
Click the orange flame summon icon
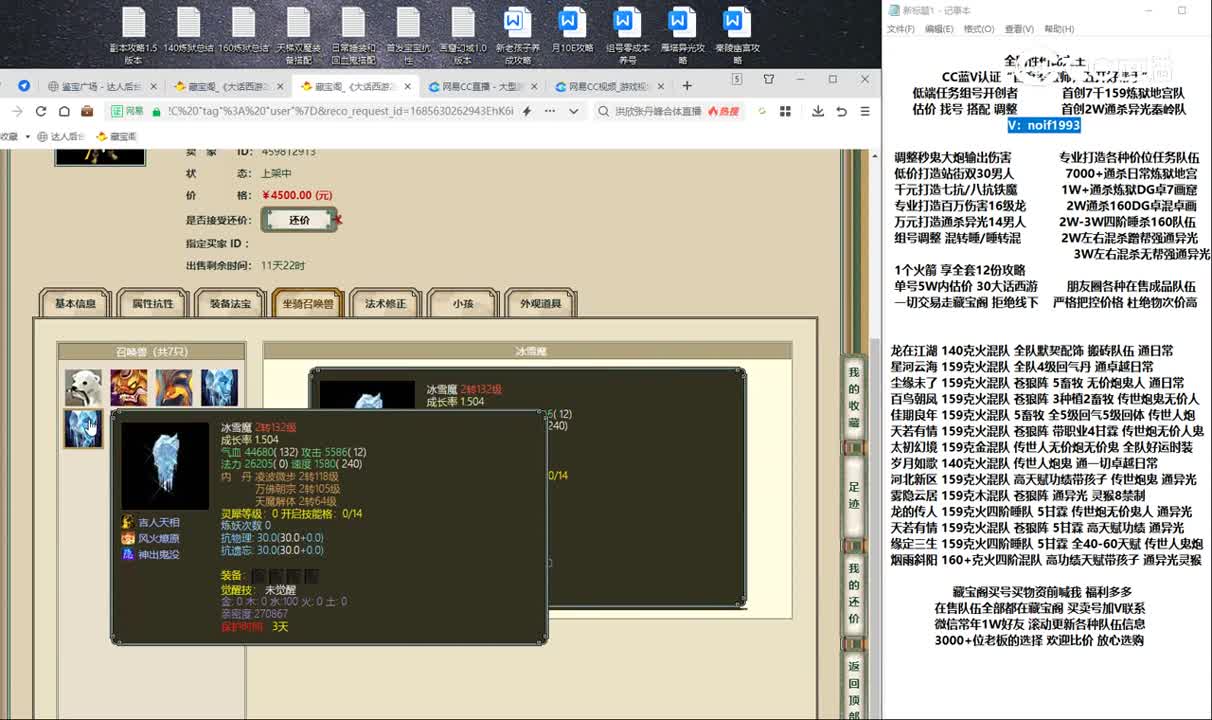pos(174,387)
